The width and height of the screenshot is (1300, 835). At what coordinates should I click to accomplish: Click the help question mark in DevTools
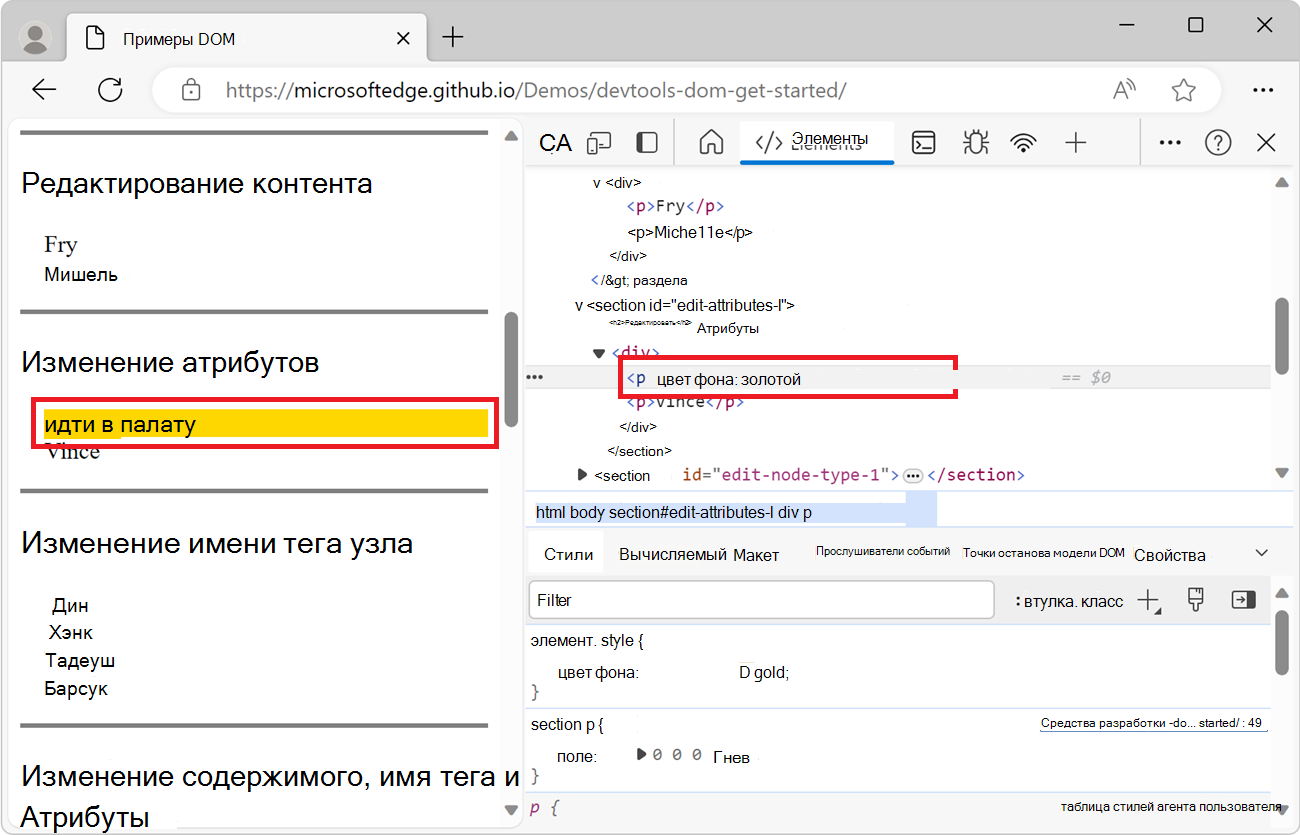coord(1218,142)
